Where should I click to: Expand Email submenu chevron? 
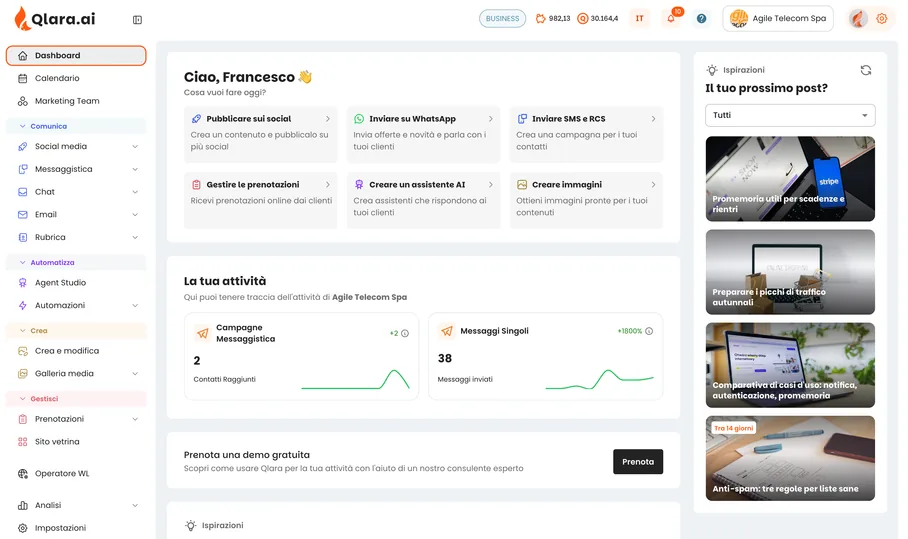[x=135, y=215]
